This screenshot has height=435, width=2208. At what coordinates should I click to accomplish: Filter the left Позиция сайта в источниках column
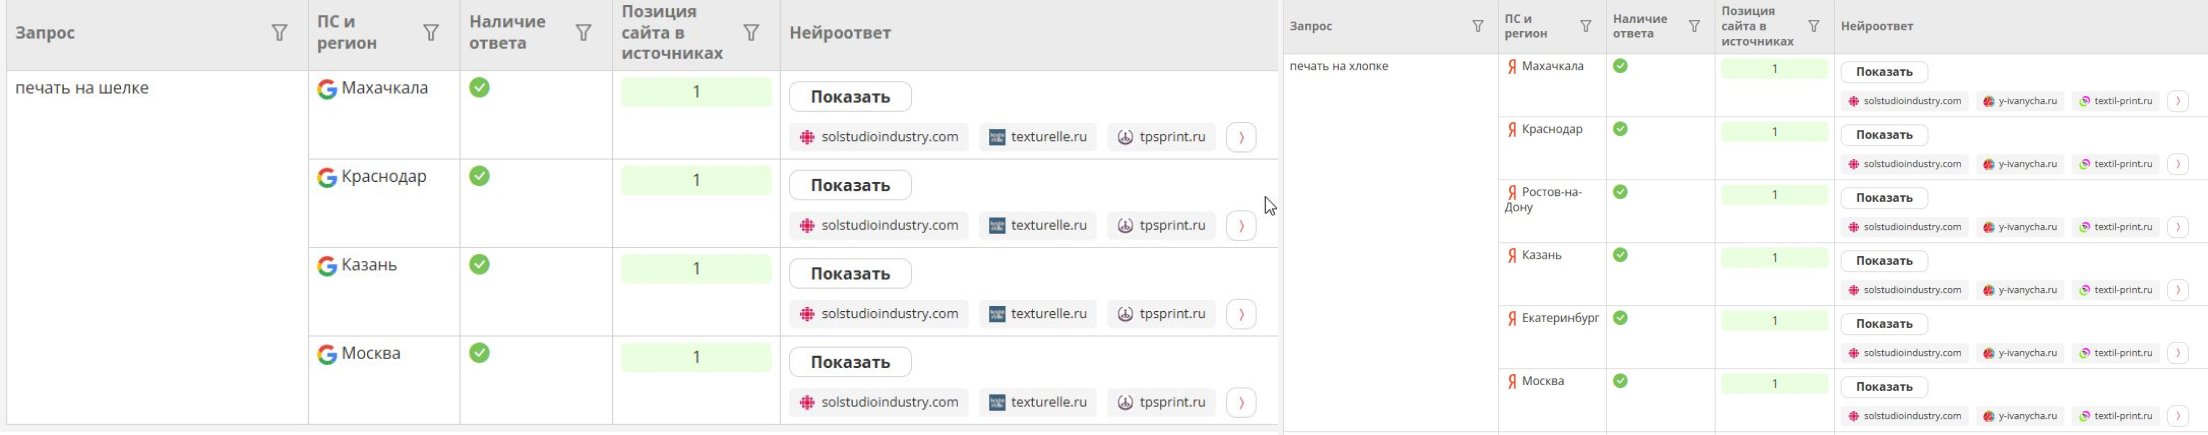pos(751,33)
